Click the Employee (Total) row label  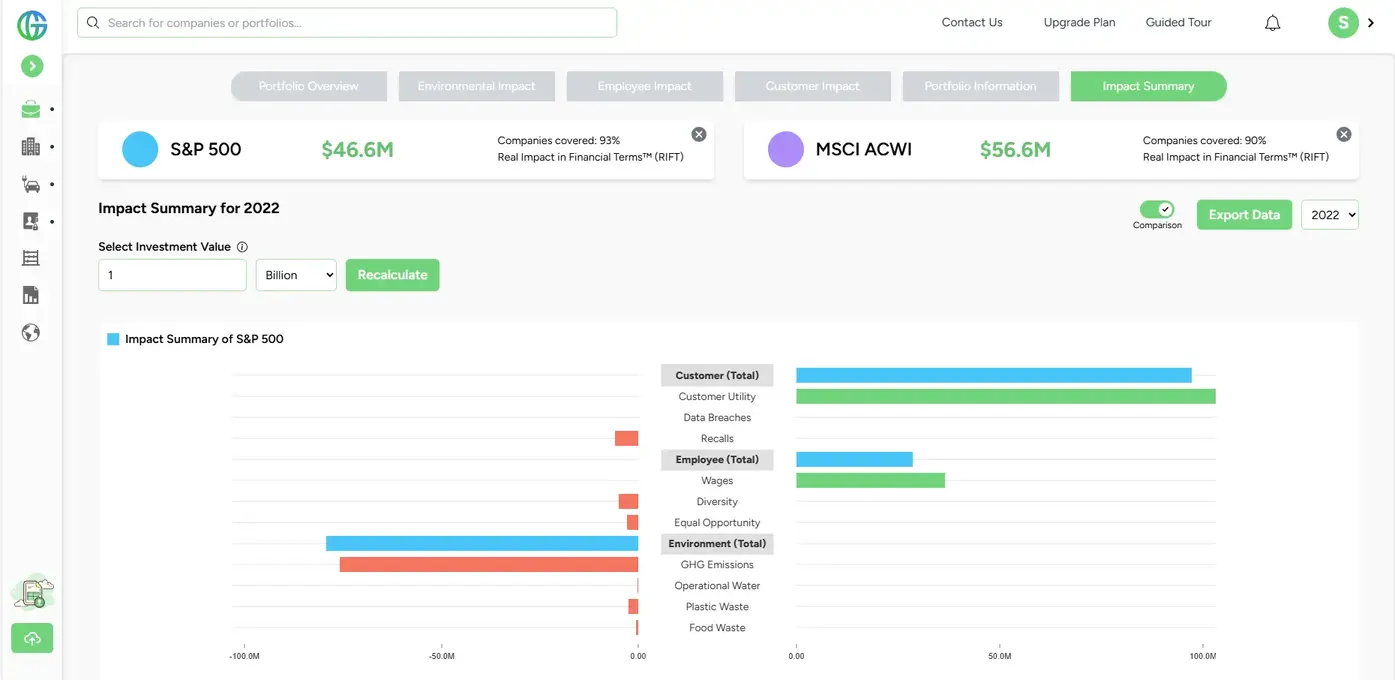click(717, 460)
